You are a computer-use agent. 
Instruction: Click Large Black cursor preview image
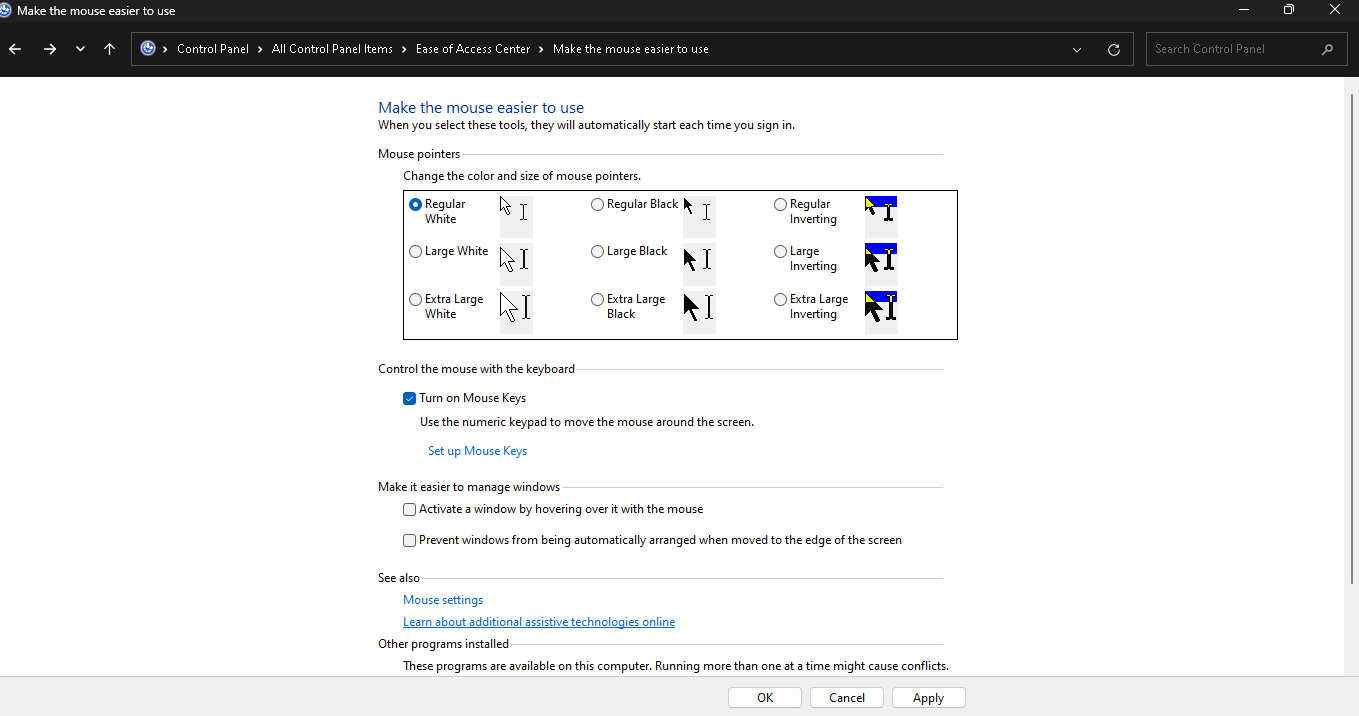point(699,262)
